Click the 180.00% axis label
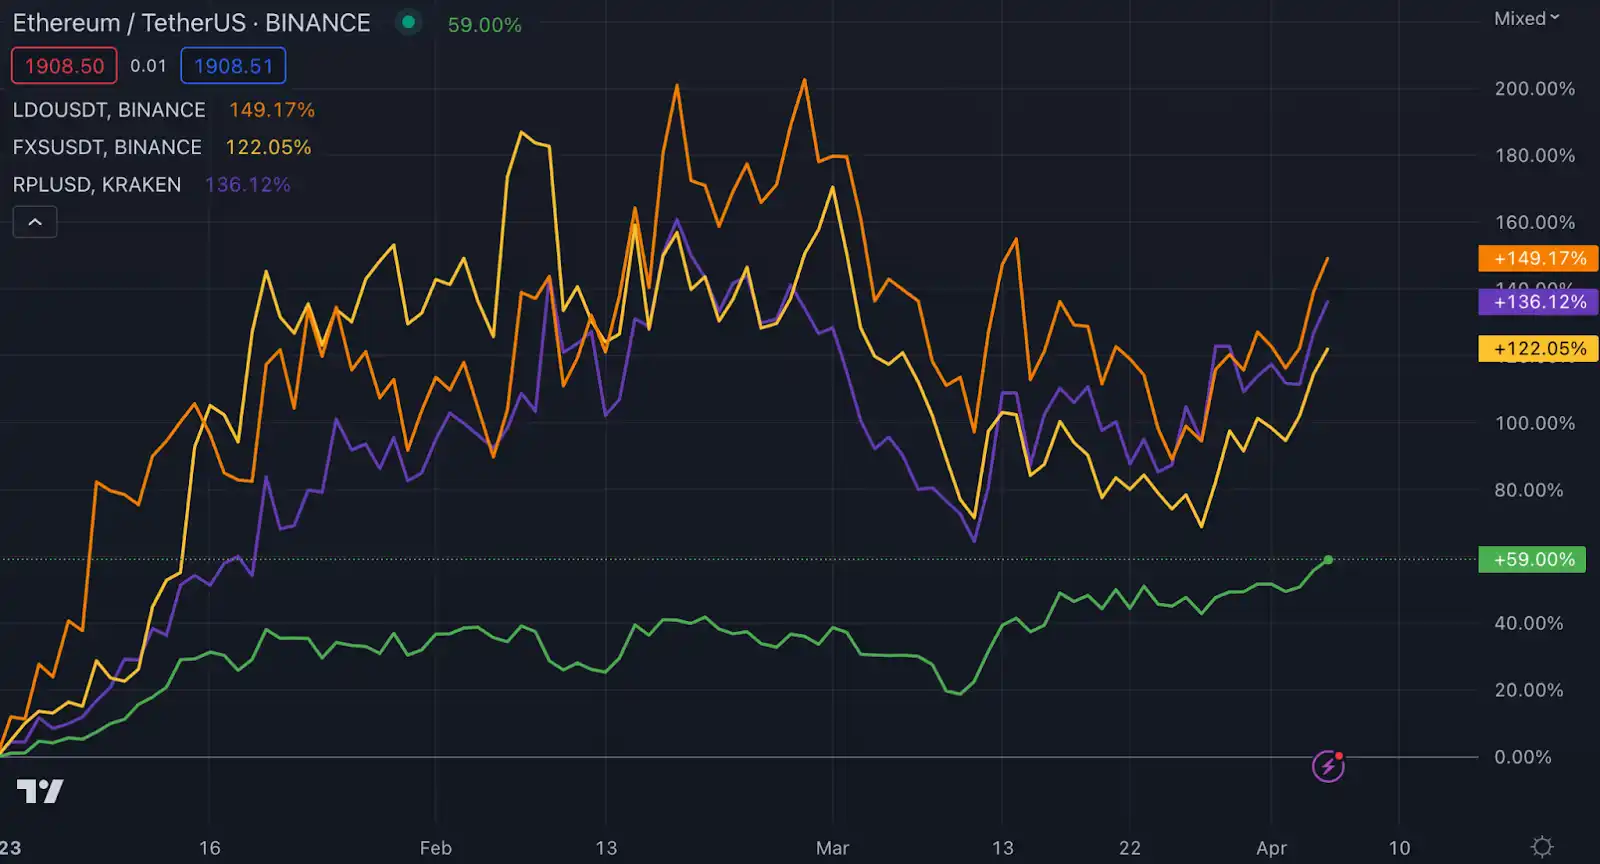Screen dimensions: 1600x864 [x=1535, y=156]
